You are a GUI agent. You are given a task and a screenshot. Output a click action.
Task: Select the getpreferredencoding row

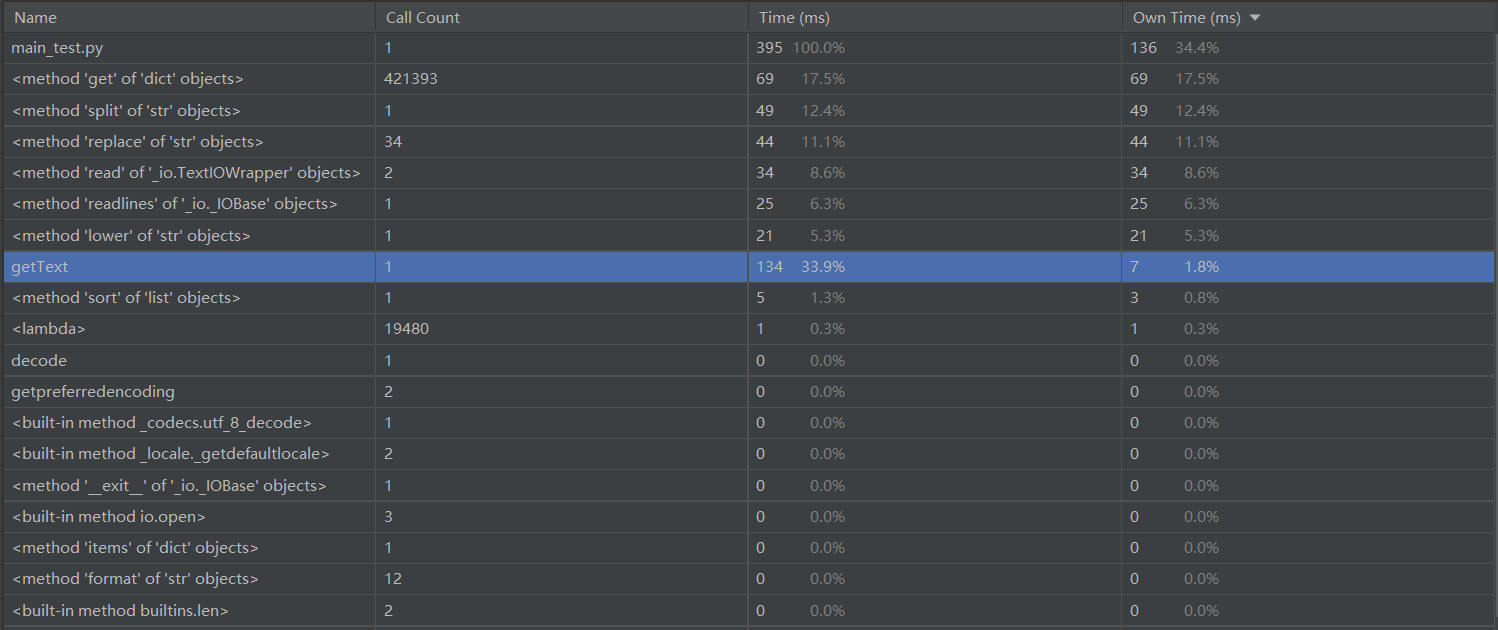[x=93, y=392]
